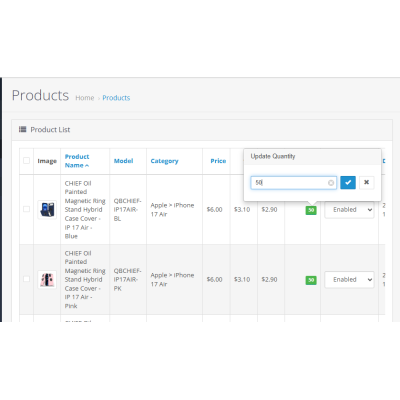Click the Product List table icon
The height and width of the screenshot is (400, 400).
pos(22,129)
